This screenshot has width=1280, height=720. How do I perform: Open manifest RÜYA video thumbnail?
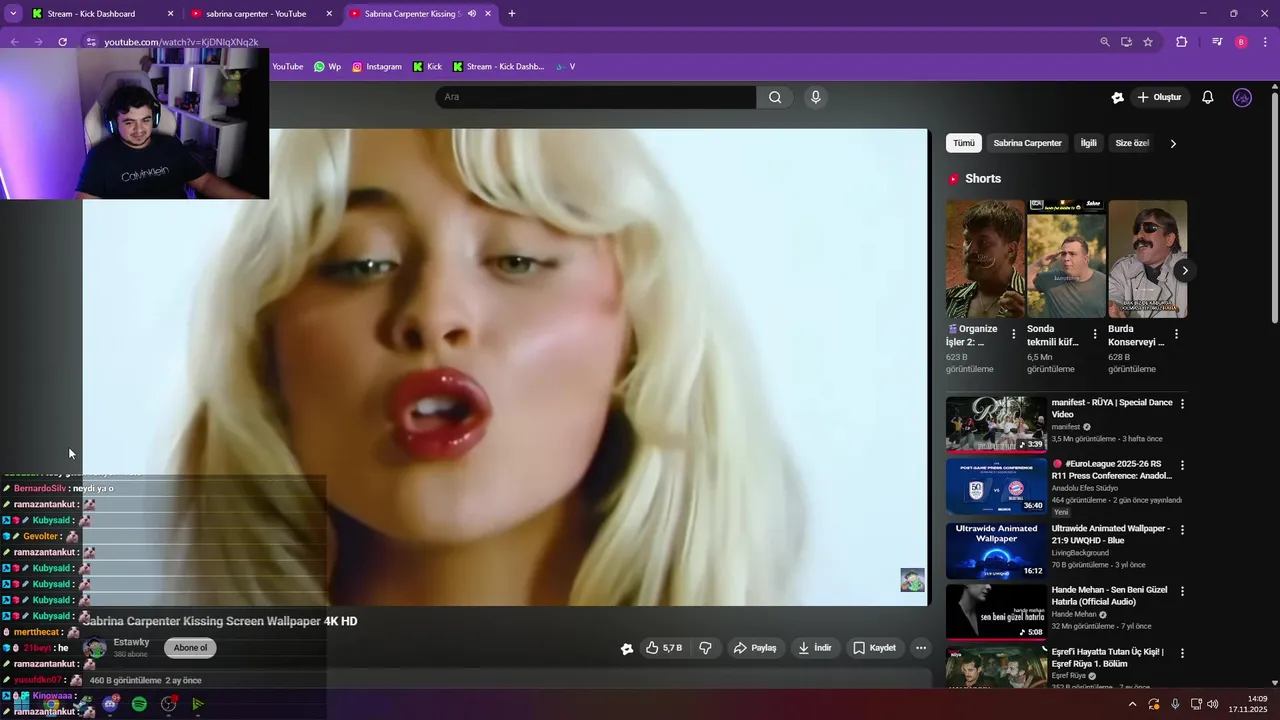point(996,425)
